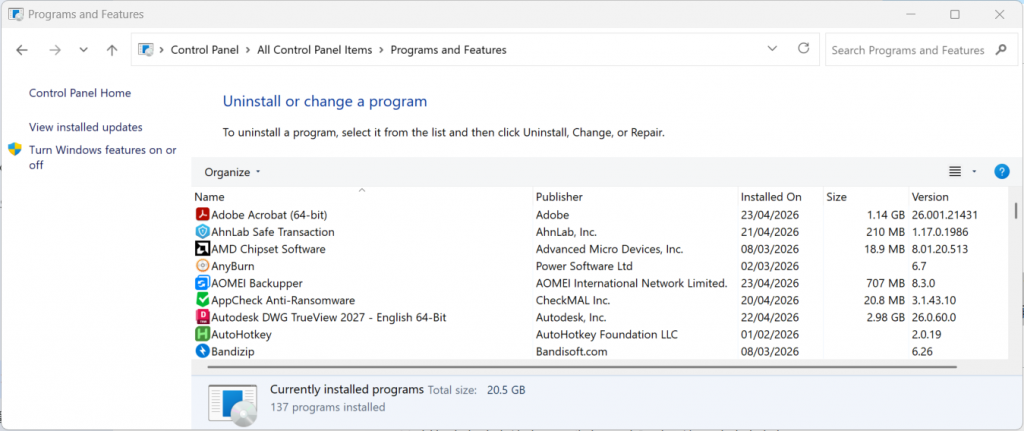Expand the address bar history dropdown
1024x431 pixels.
pyautogui.click(x=773, y=49)
